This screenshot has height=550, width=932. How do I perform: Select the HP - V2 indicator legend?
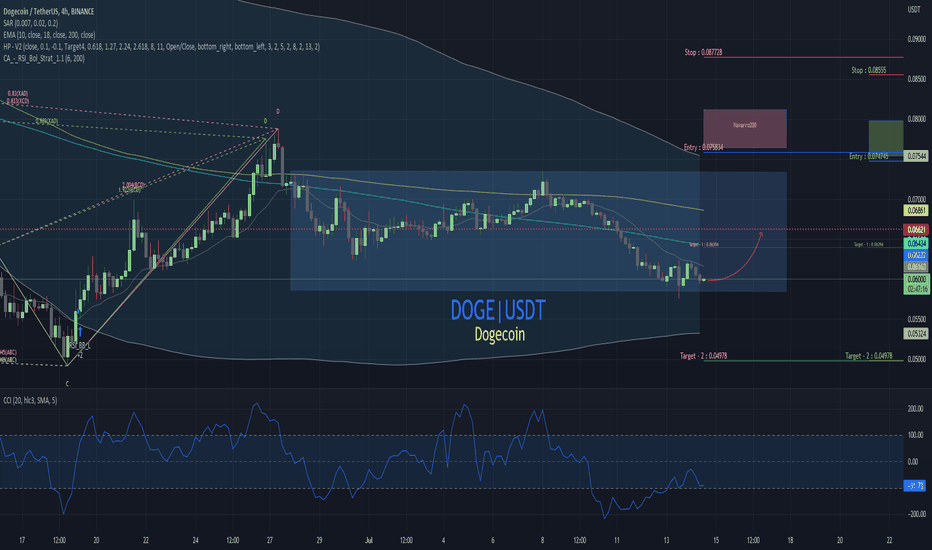coord(161,46)
